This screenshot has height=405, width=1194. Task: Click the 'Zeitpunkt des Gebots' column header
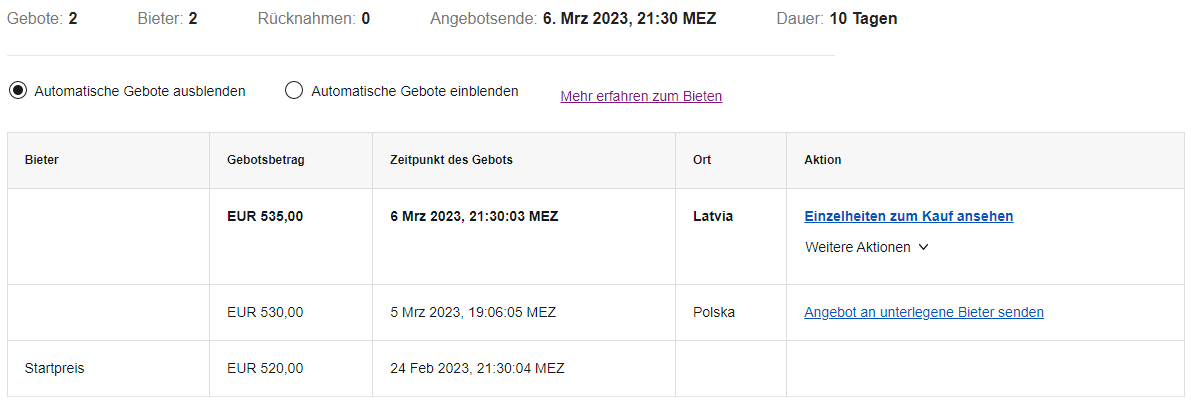click(x=451, y=161)
